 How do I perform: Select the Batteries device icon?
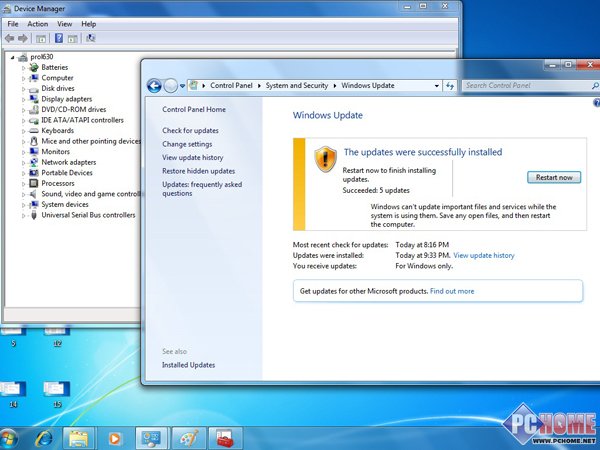tap(34, 67)
